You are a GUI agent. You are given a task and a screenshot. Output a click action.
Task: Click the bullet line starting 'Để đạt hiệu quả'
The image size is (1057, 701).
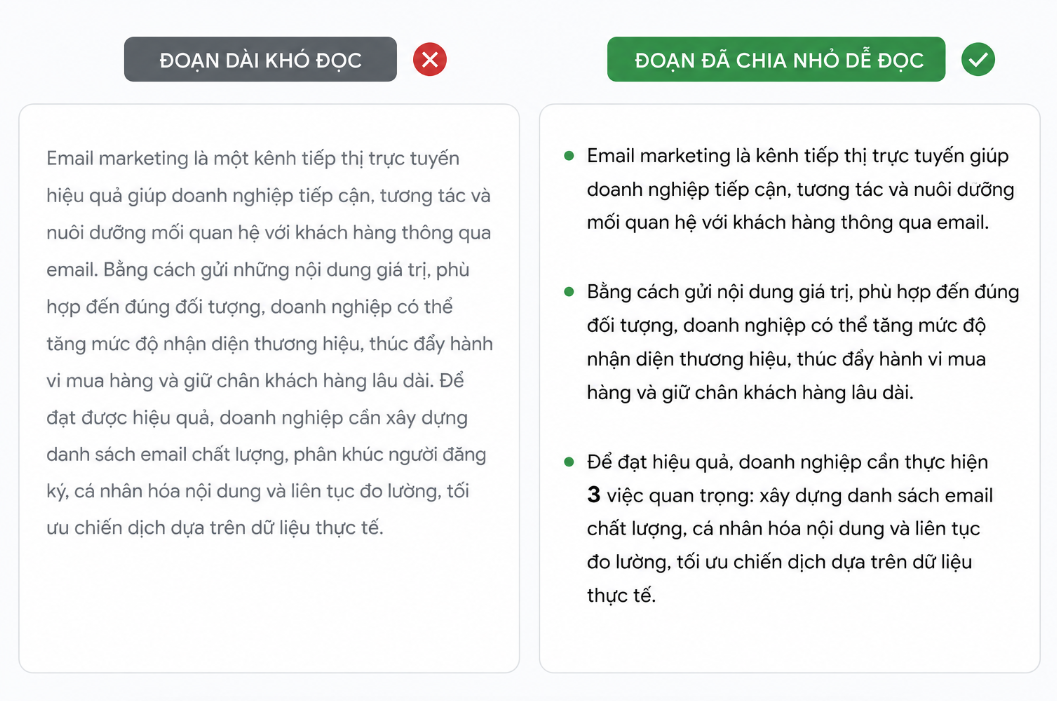[787, 462]
